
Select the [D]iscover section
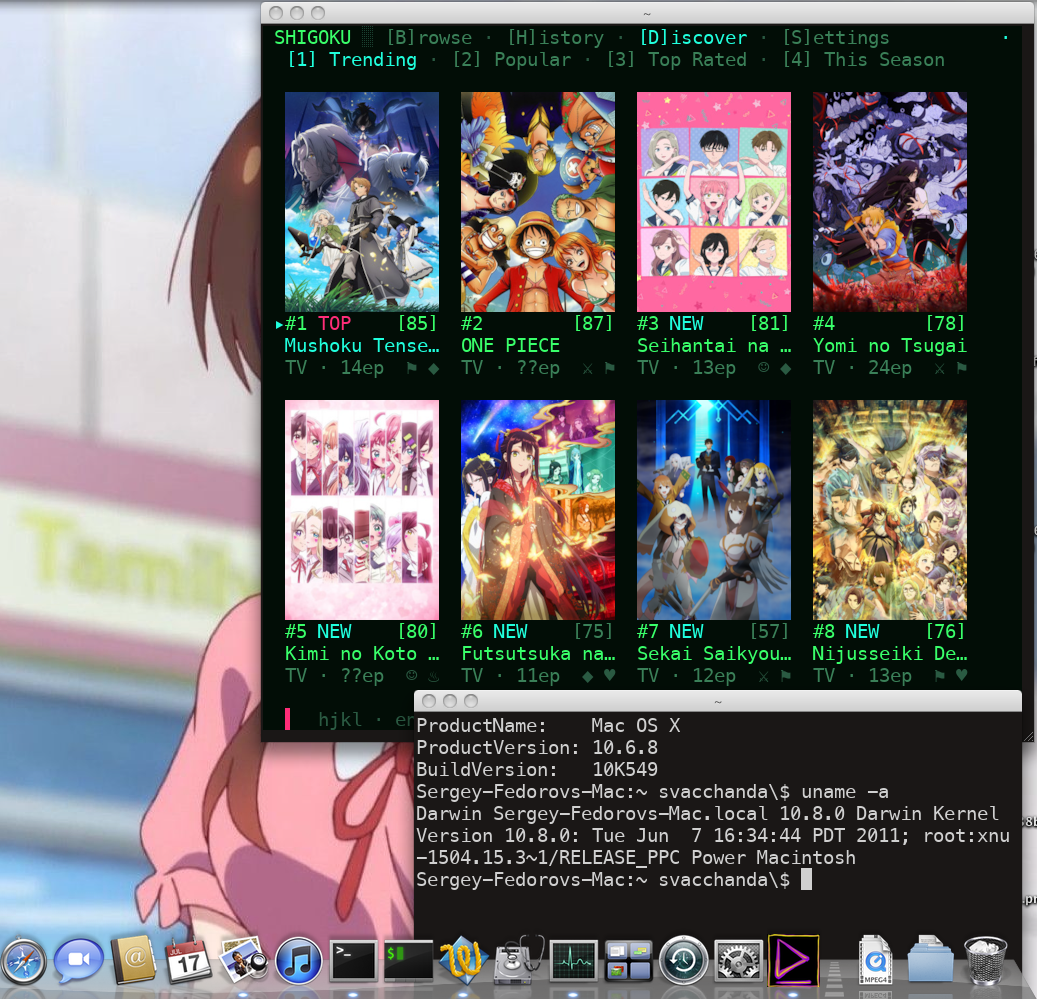tap(693, 38)
